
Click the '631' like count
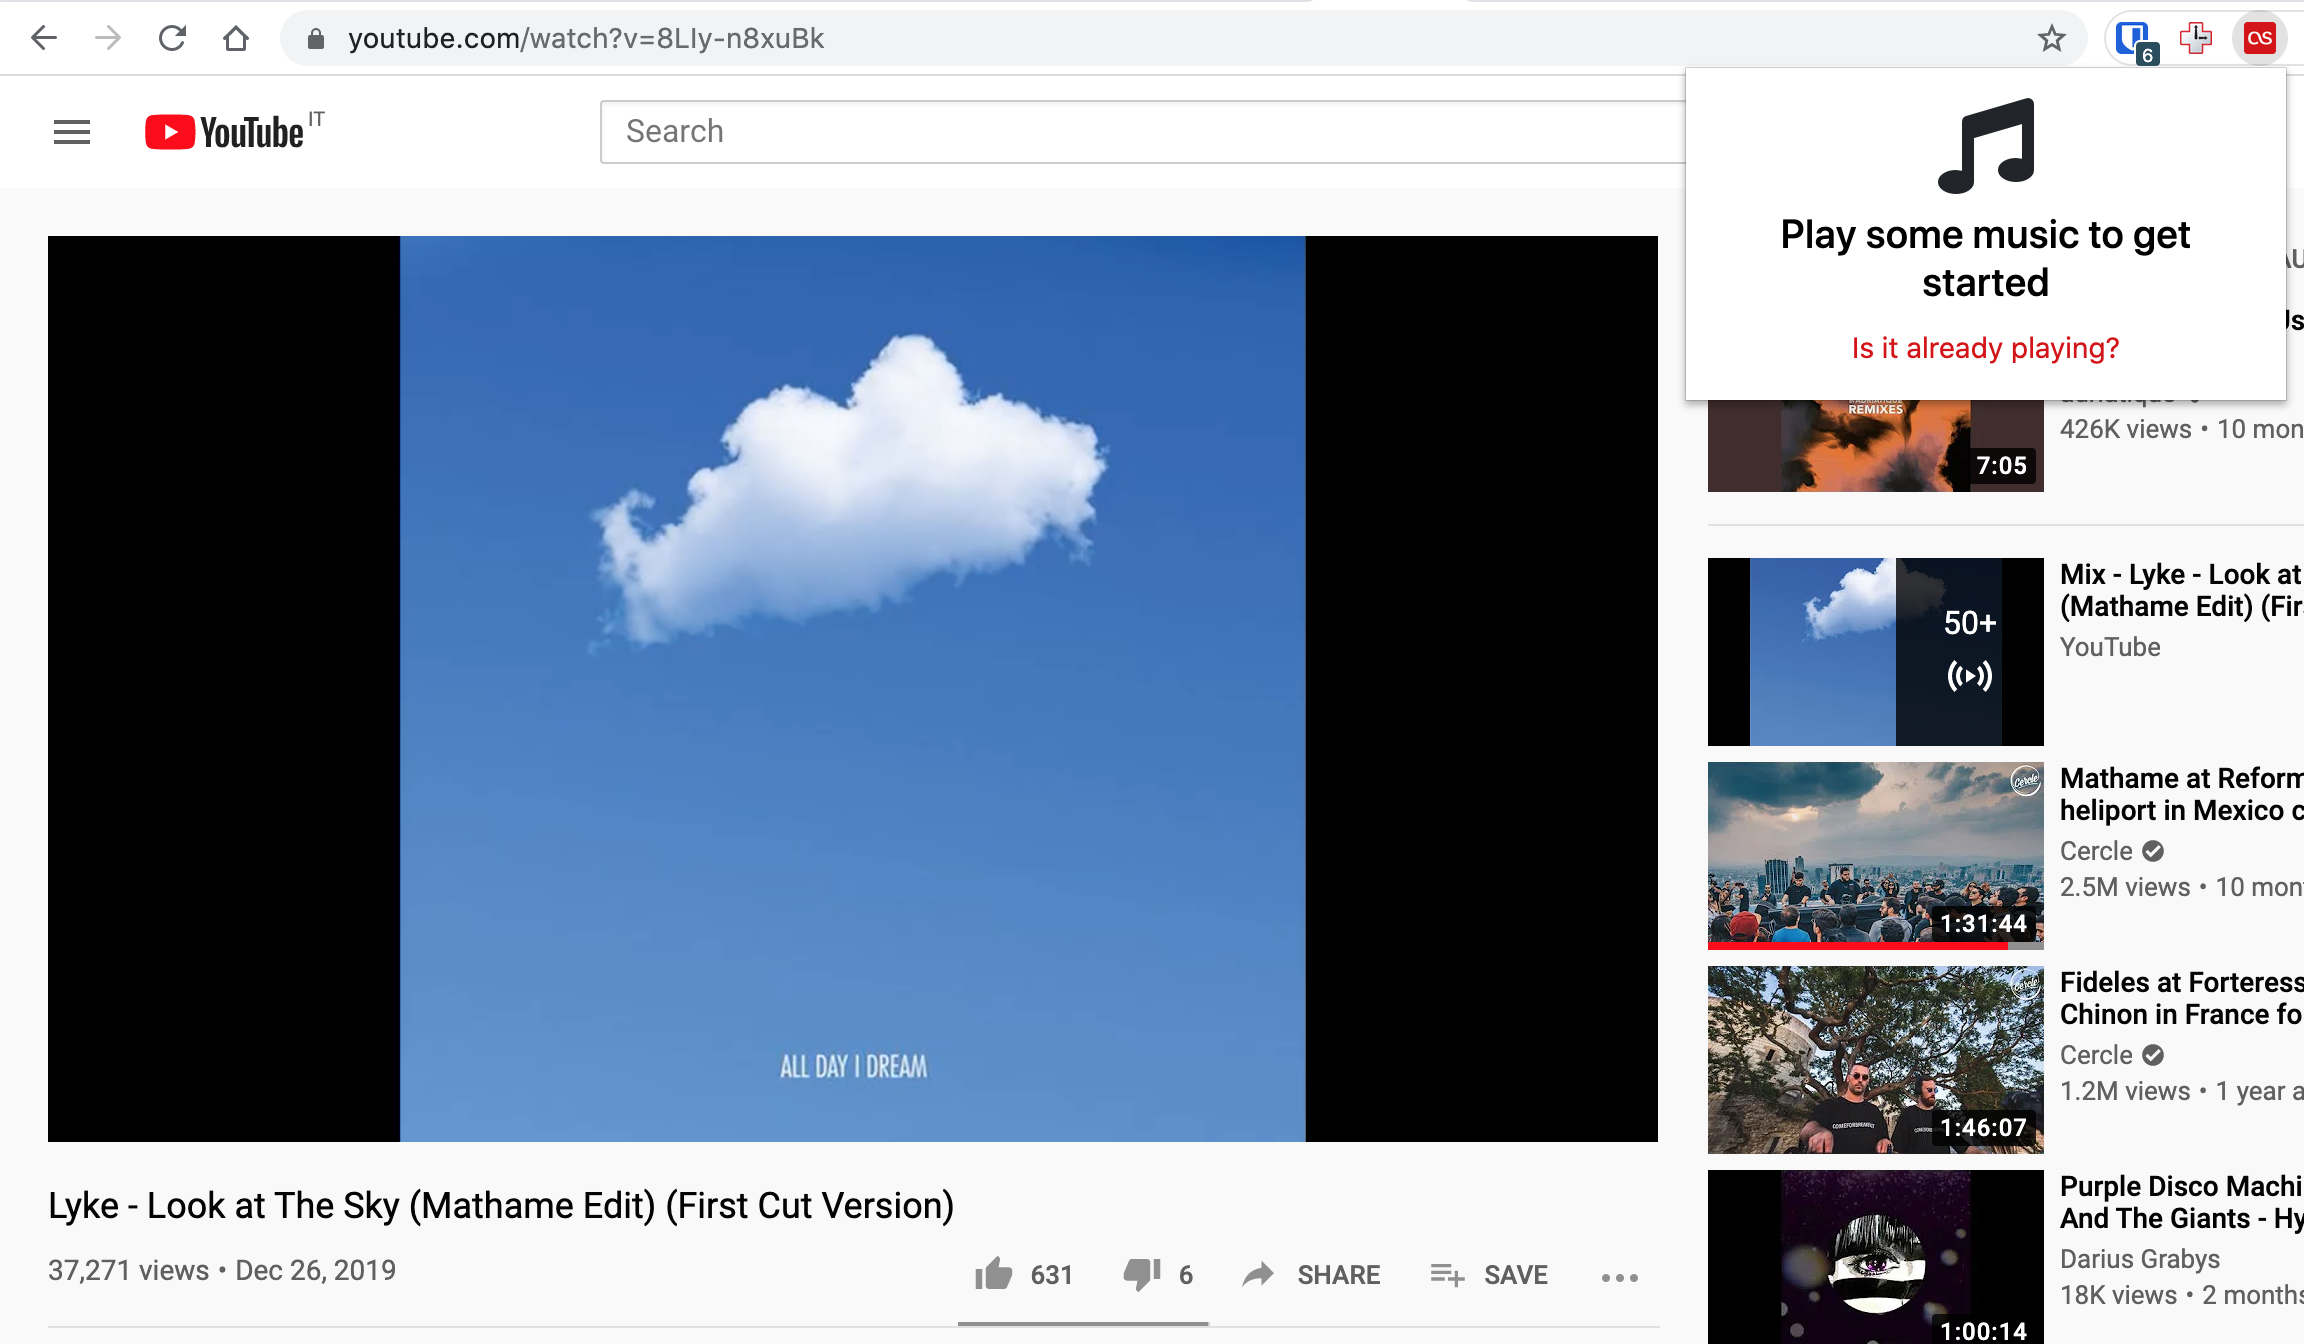[x=1051, y=1275]
